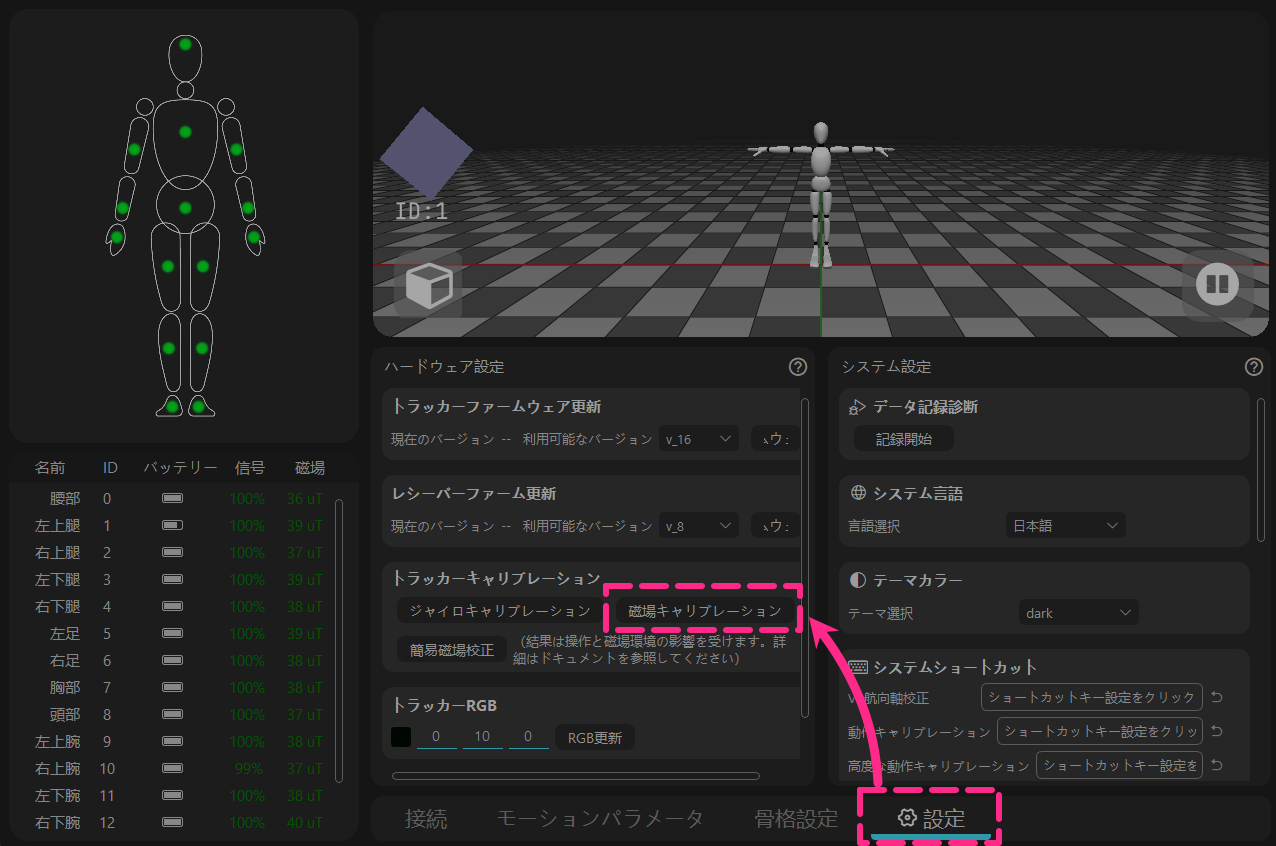Pause the 3D preview
The width and height of the screenshot is (1276, 846).
1217,286
